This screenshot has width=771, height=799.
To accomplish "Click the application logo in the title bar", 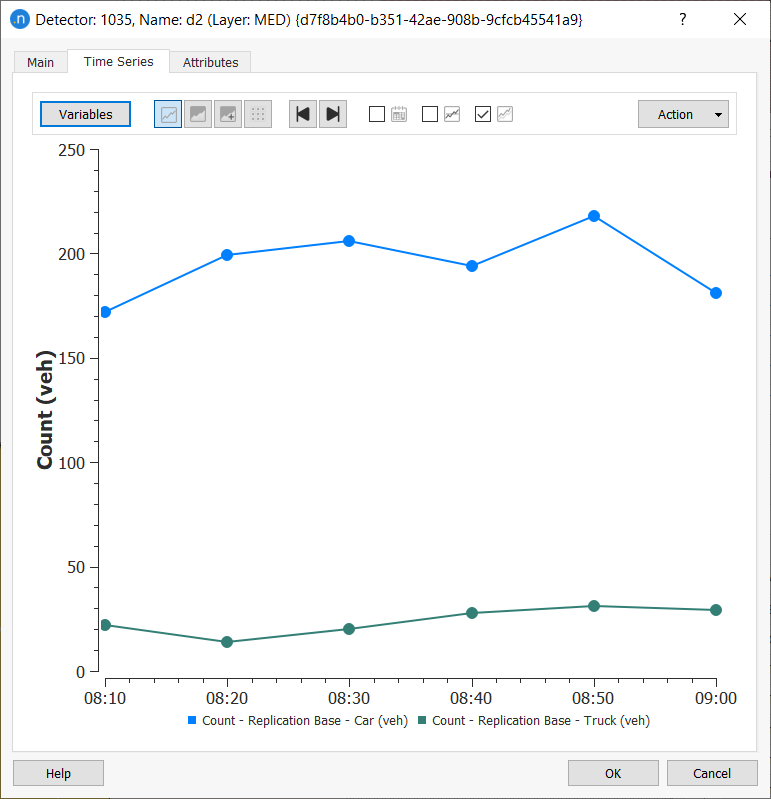I will tap(19, 19).
